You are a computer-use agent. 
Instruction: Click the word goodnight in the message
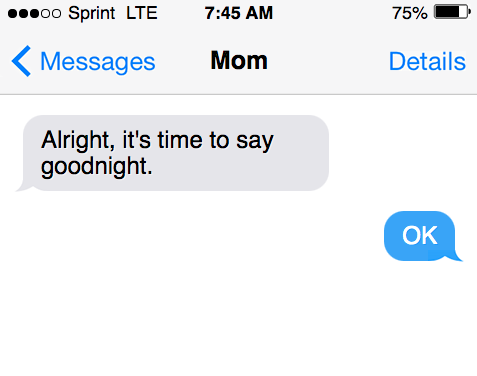point(97,166)
